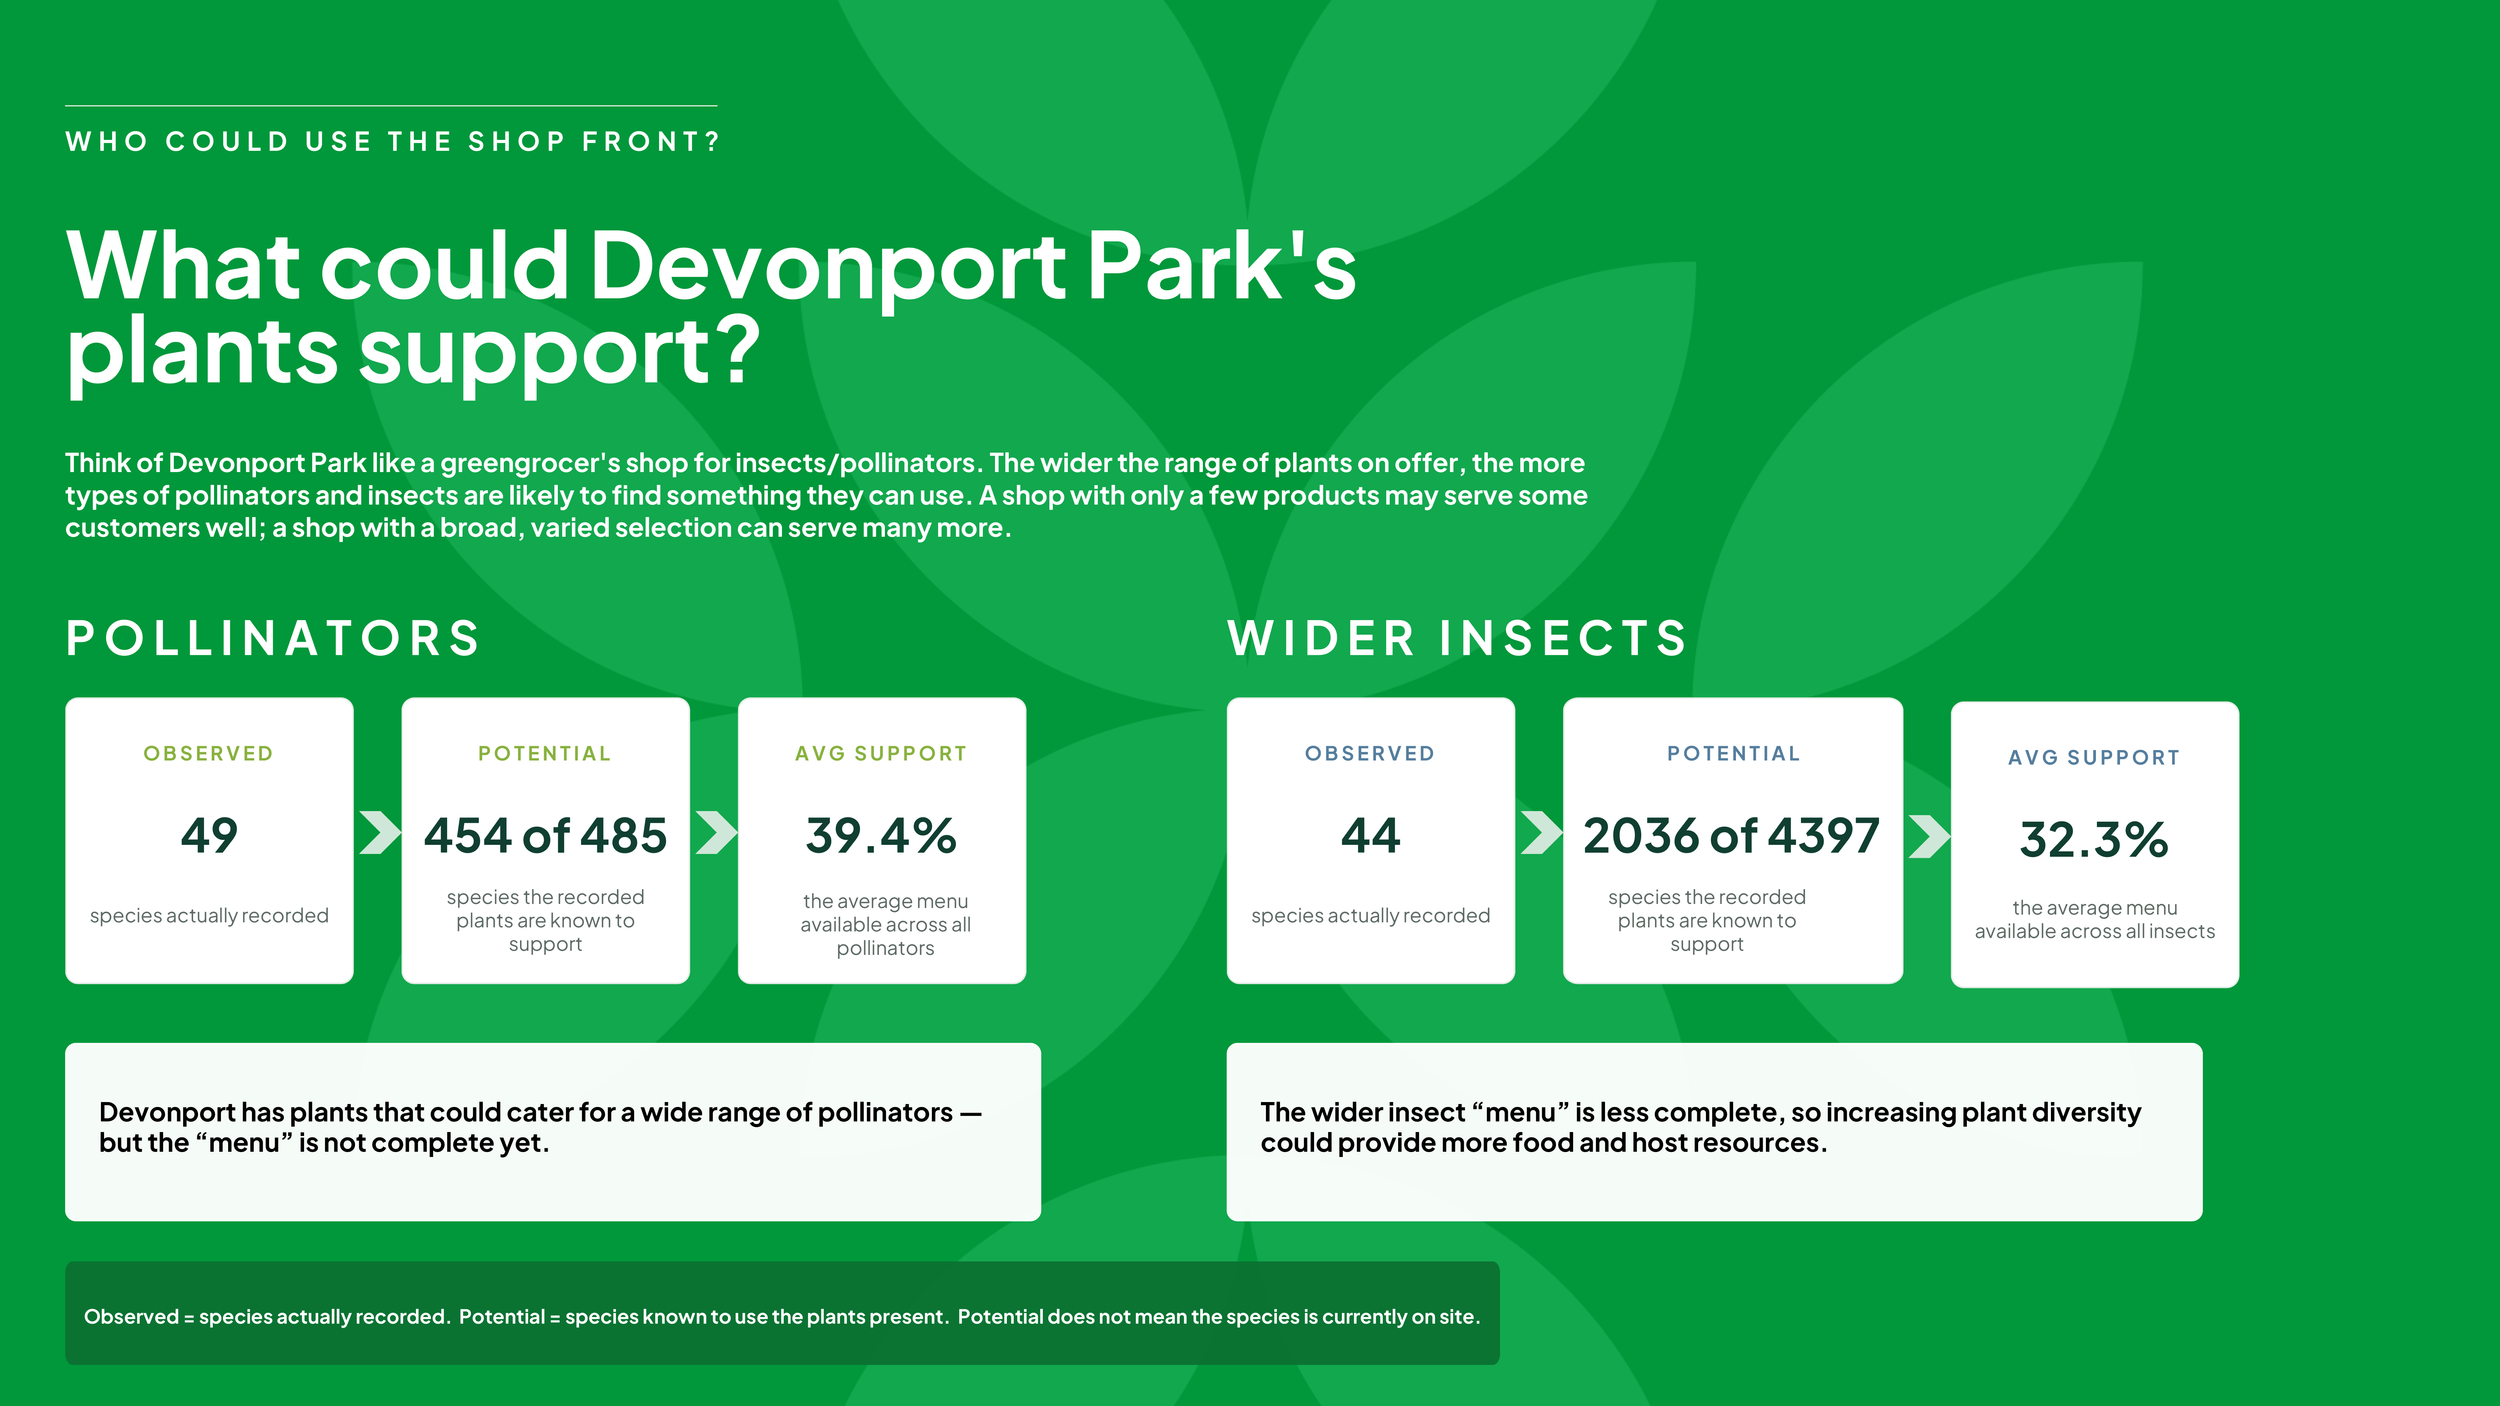The image size is (2500, 1406).
Task: Click the 'POLLINATORS' section heading
Action: [273, 638]
